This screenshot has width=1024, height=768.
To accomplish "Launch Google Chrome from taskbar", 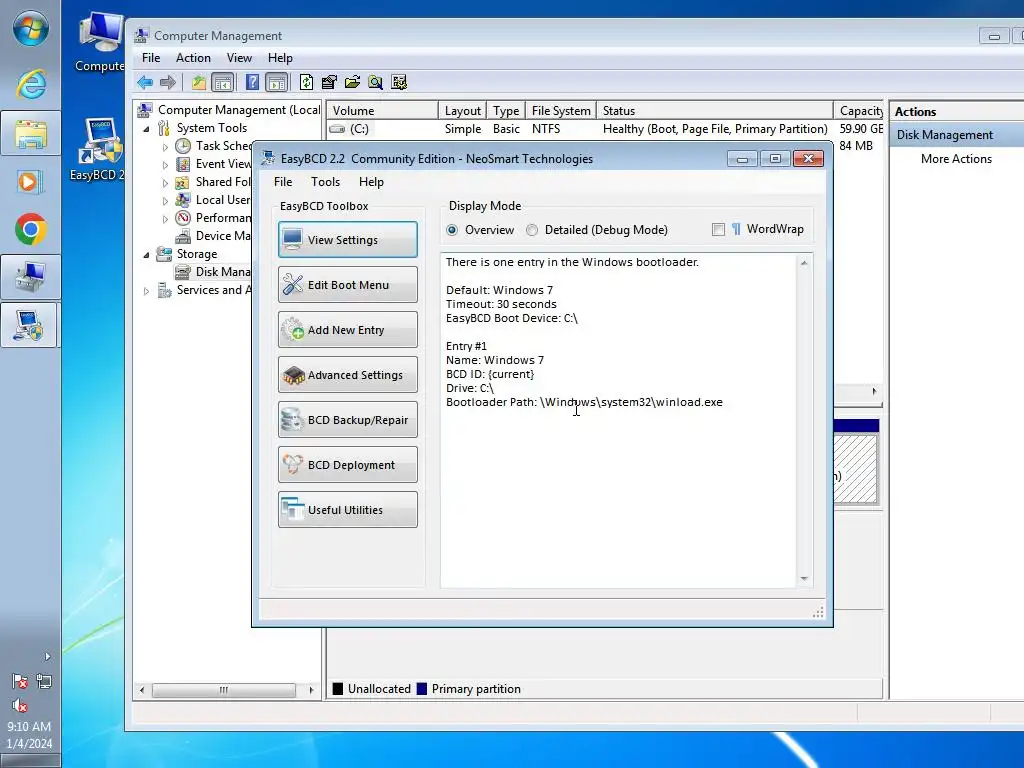I will pyautogui.click(x=30, y=229).
